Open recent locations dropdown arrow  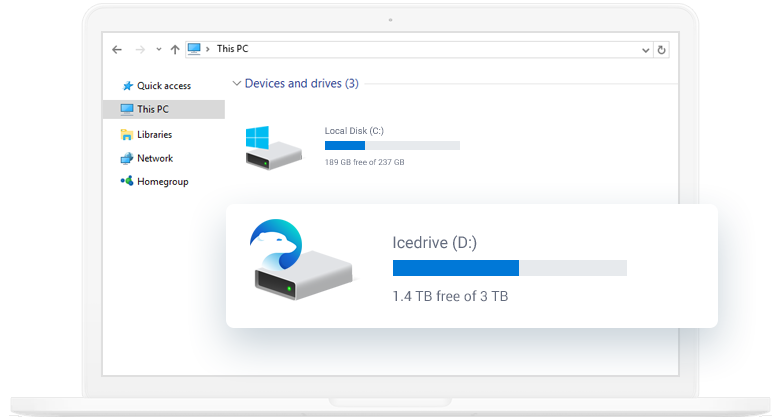click(159, 49)
